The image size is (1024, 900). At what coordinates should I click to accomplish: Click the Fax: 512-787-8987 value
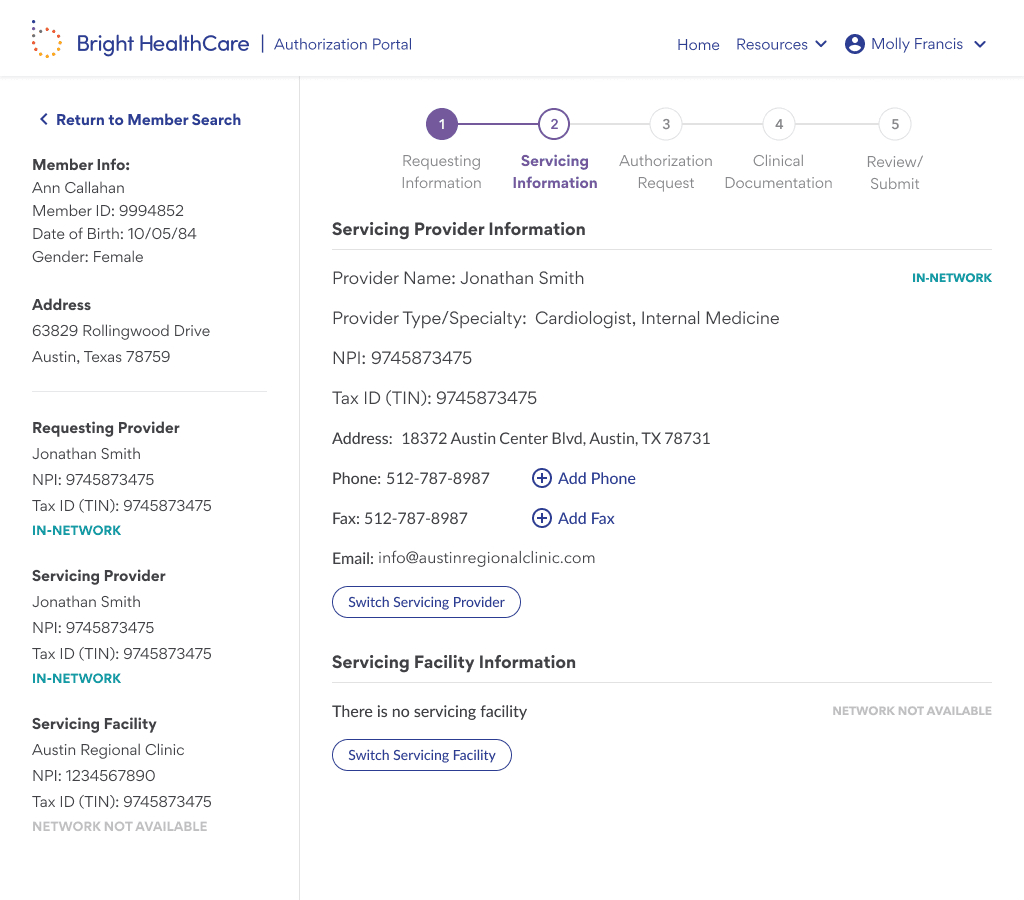(x=400, y=518)
